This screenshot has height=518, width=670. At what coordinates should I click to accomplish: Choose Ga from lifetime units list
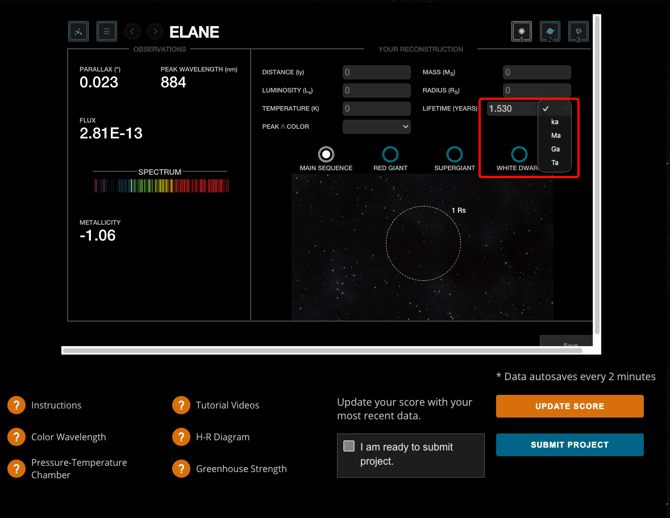tap(555, 149)
